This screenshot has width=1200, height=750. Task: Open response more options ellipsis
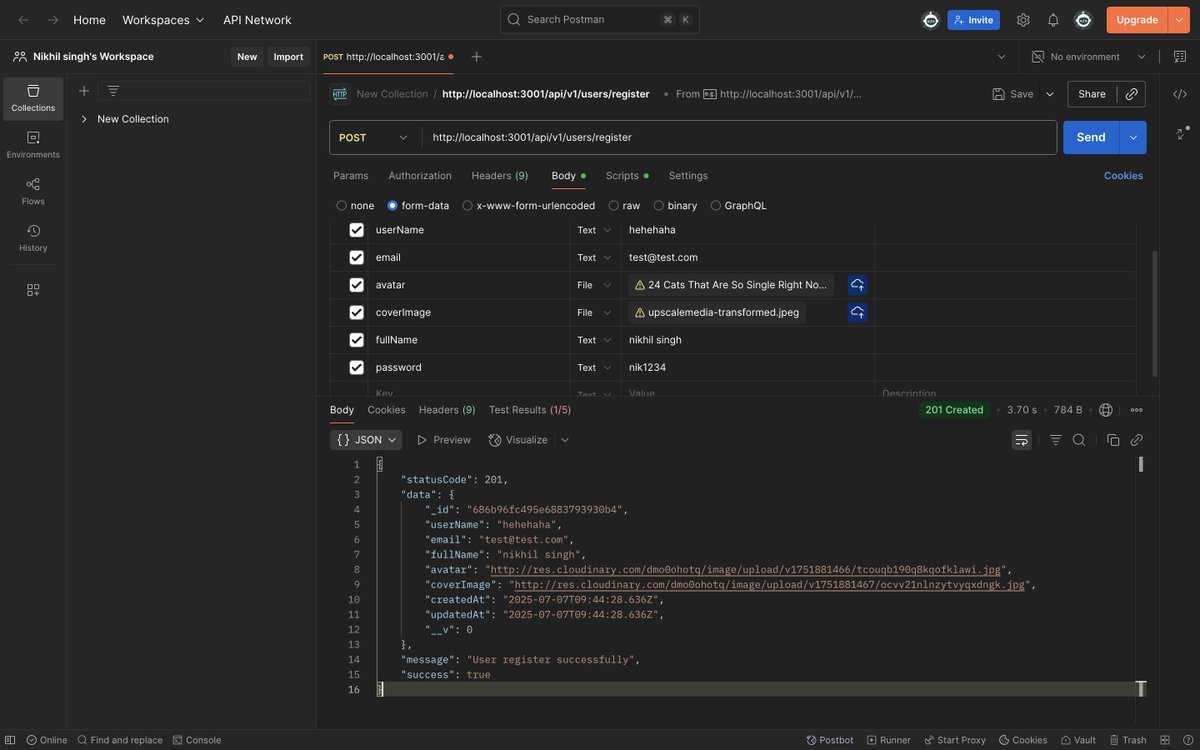(1136, 410)
